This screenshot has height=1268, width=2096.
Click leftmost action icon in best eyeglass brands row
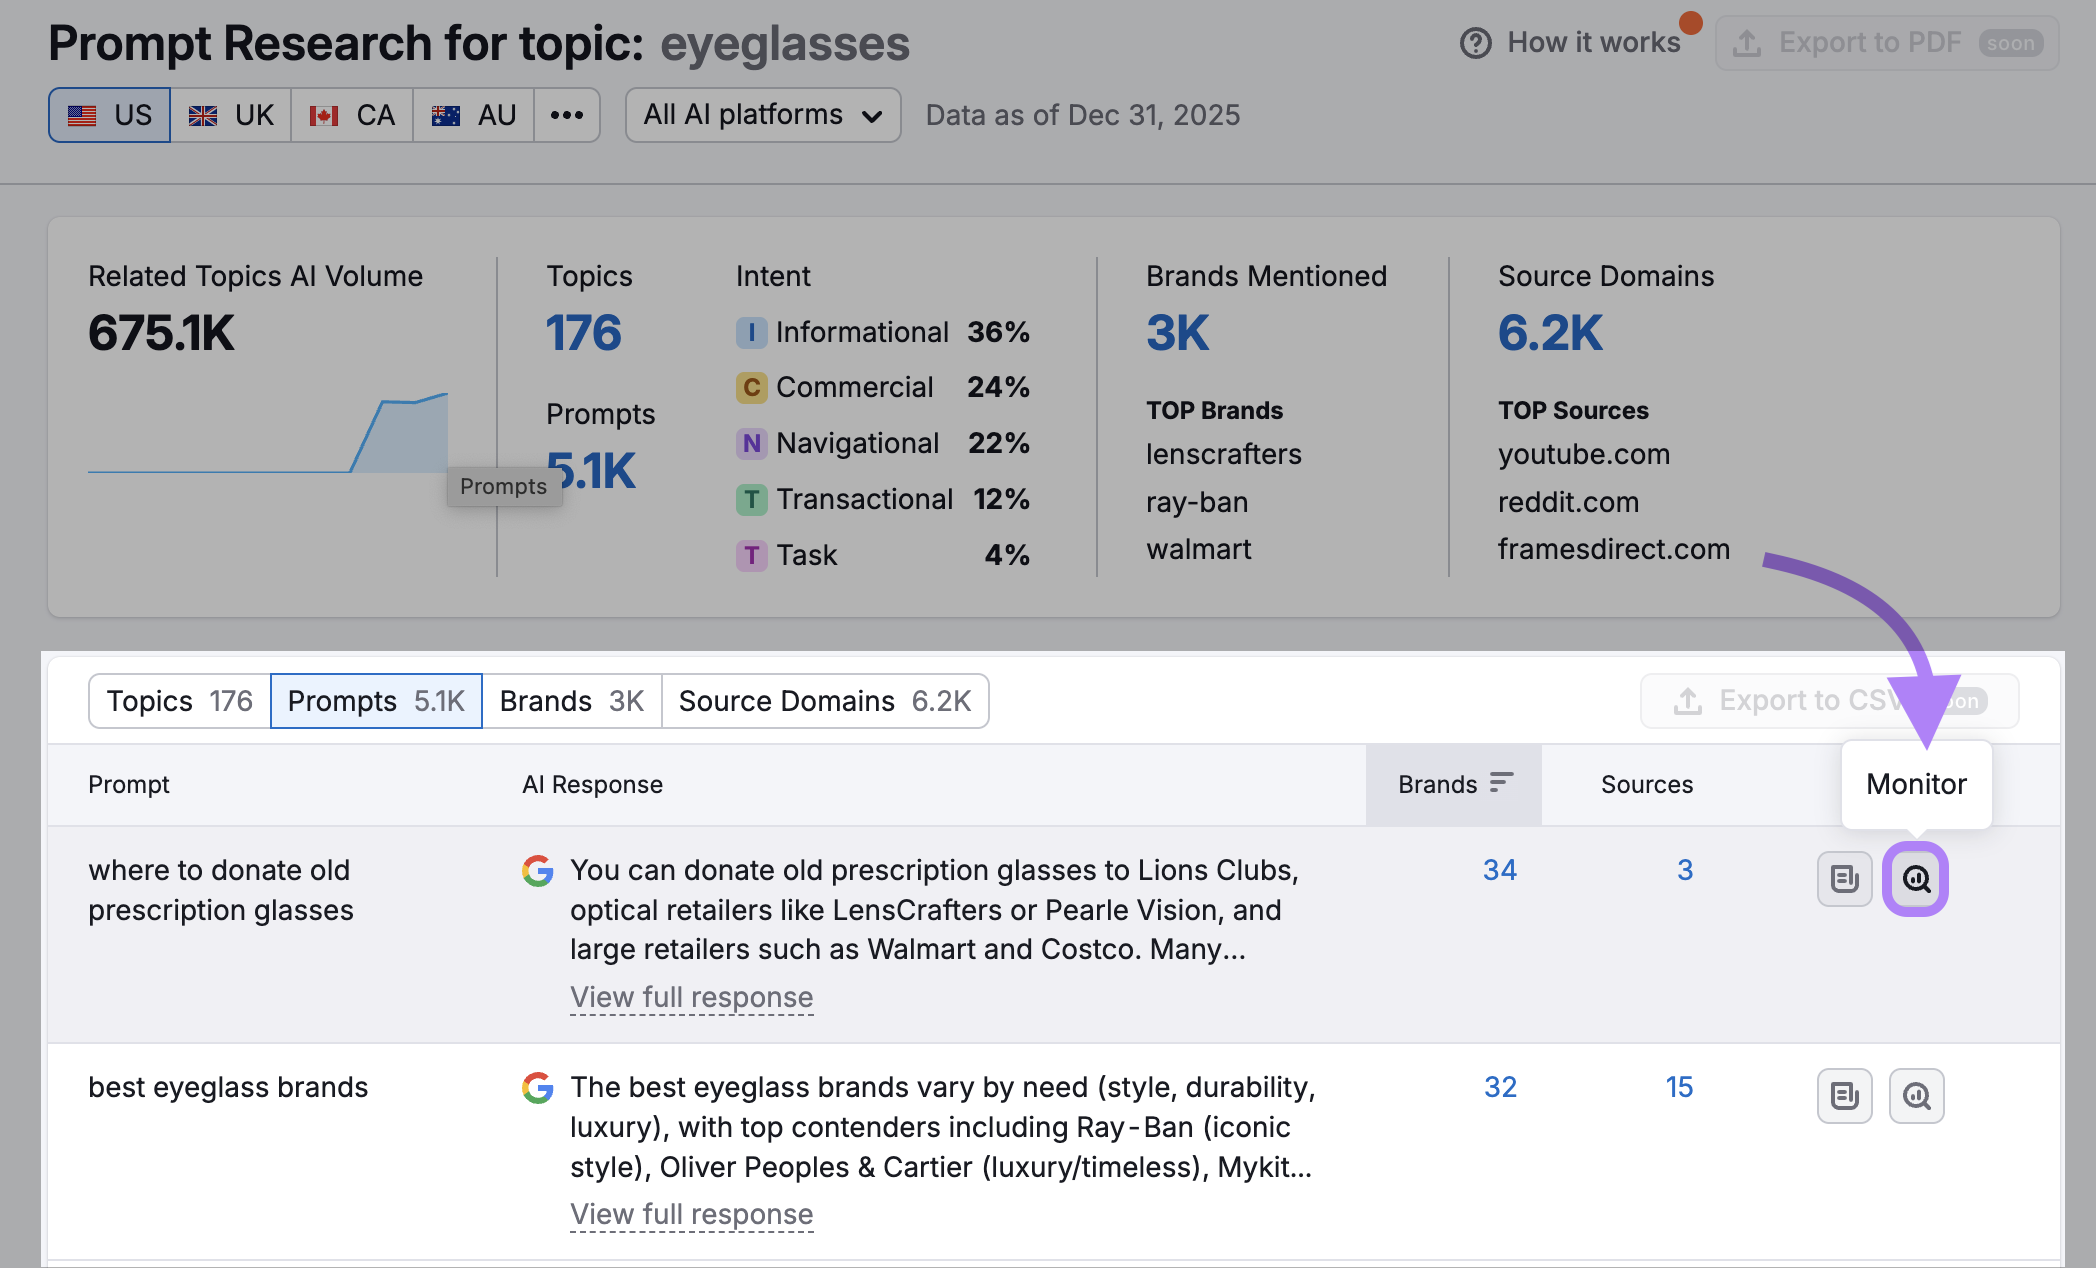pos(1844,1096)
